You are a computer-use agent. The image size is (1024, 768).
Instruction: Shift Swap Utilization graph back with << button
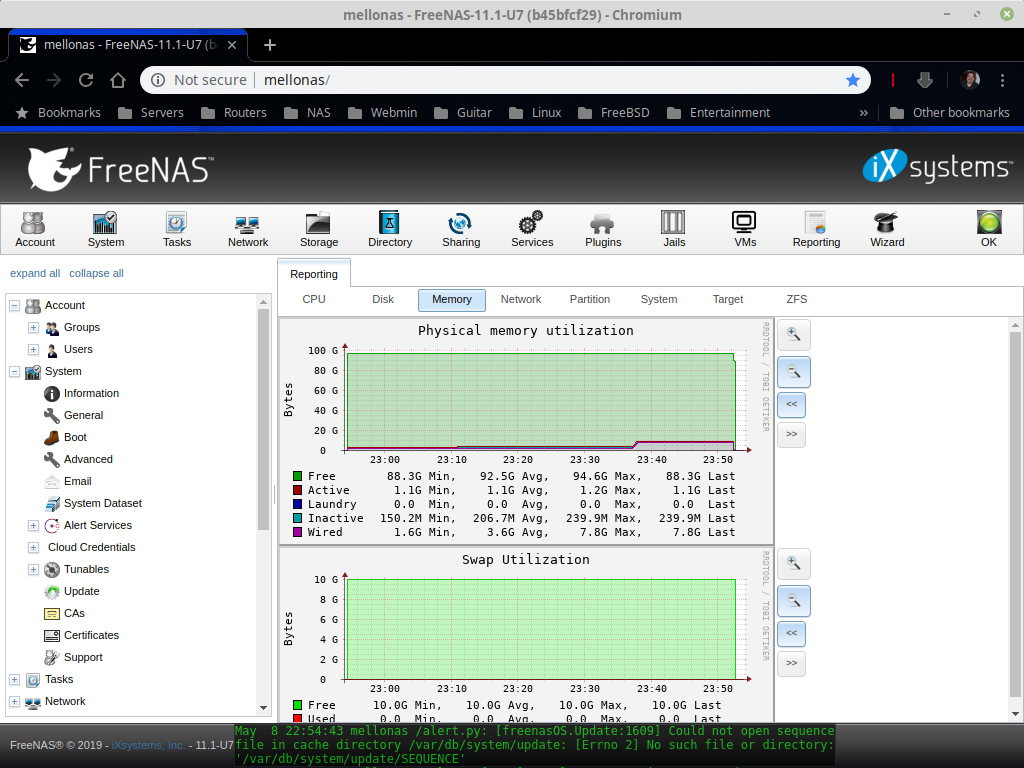(x=792, y=633)
